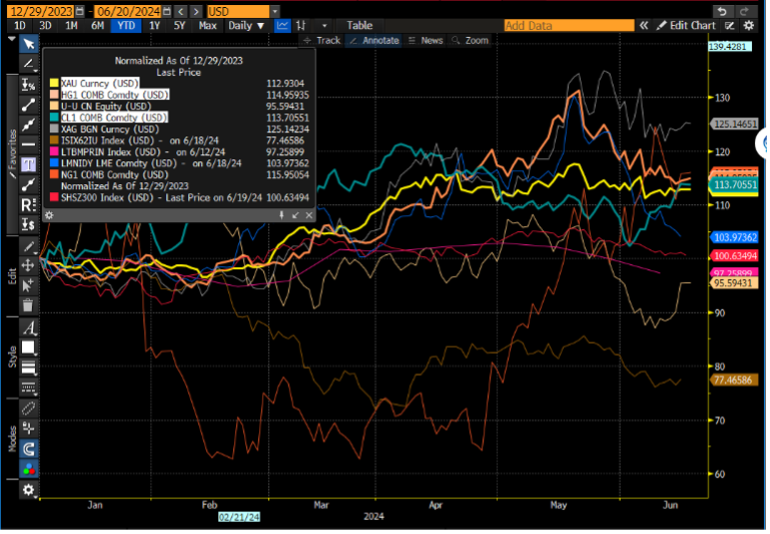The width and height of the screenshot is (770, 534).
Task: Toggle the magnet snap mode
Action: [29, 449]
